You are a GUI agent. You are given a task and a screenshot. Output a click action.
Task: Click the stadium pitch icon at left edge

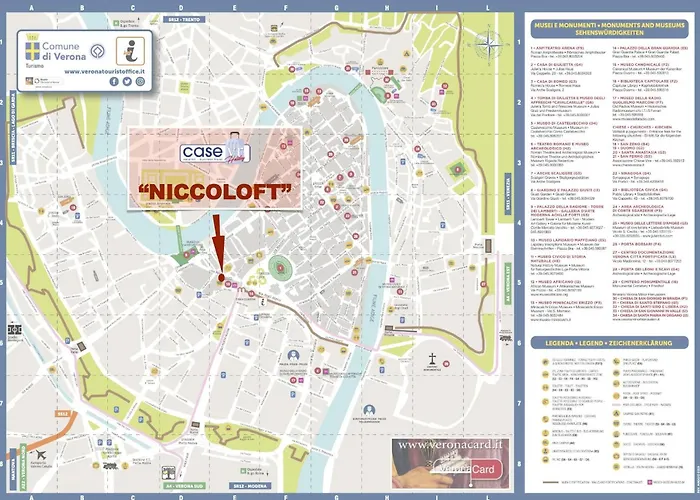pyautogui.click(x=14, y=330)
